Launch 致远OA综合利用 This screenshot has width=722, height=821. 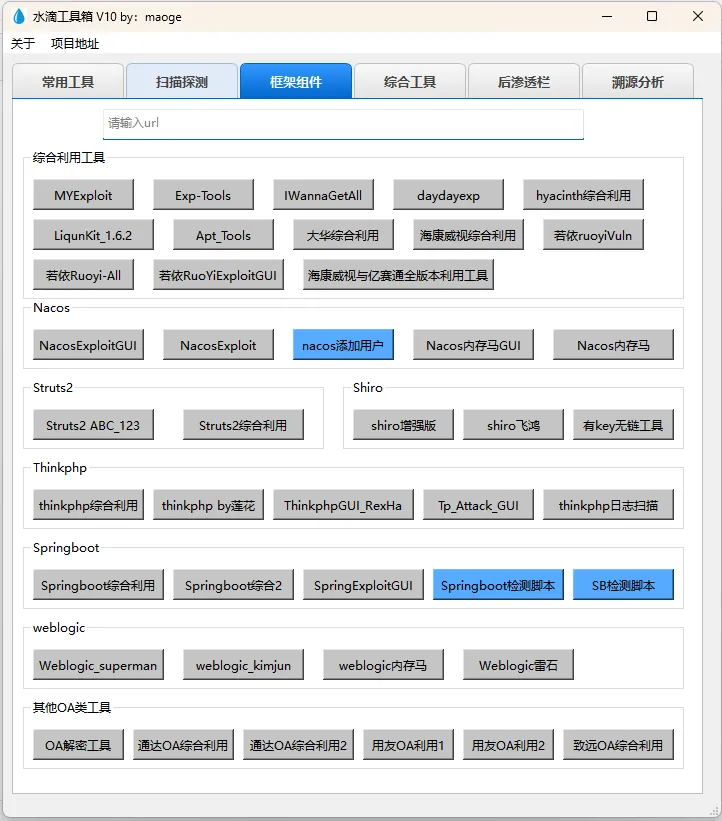point(618,745)
